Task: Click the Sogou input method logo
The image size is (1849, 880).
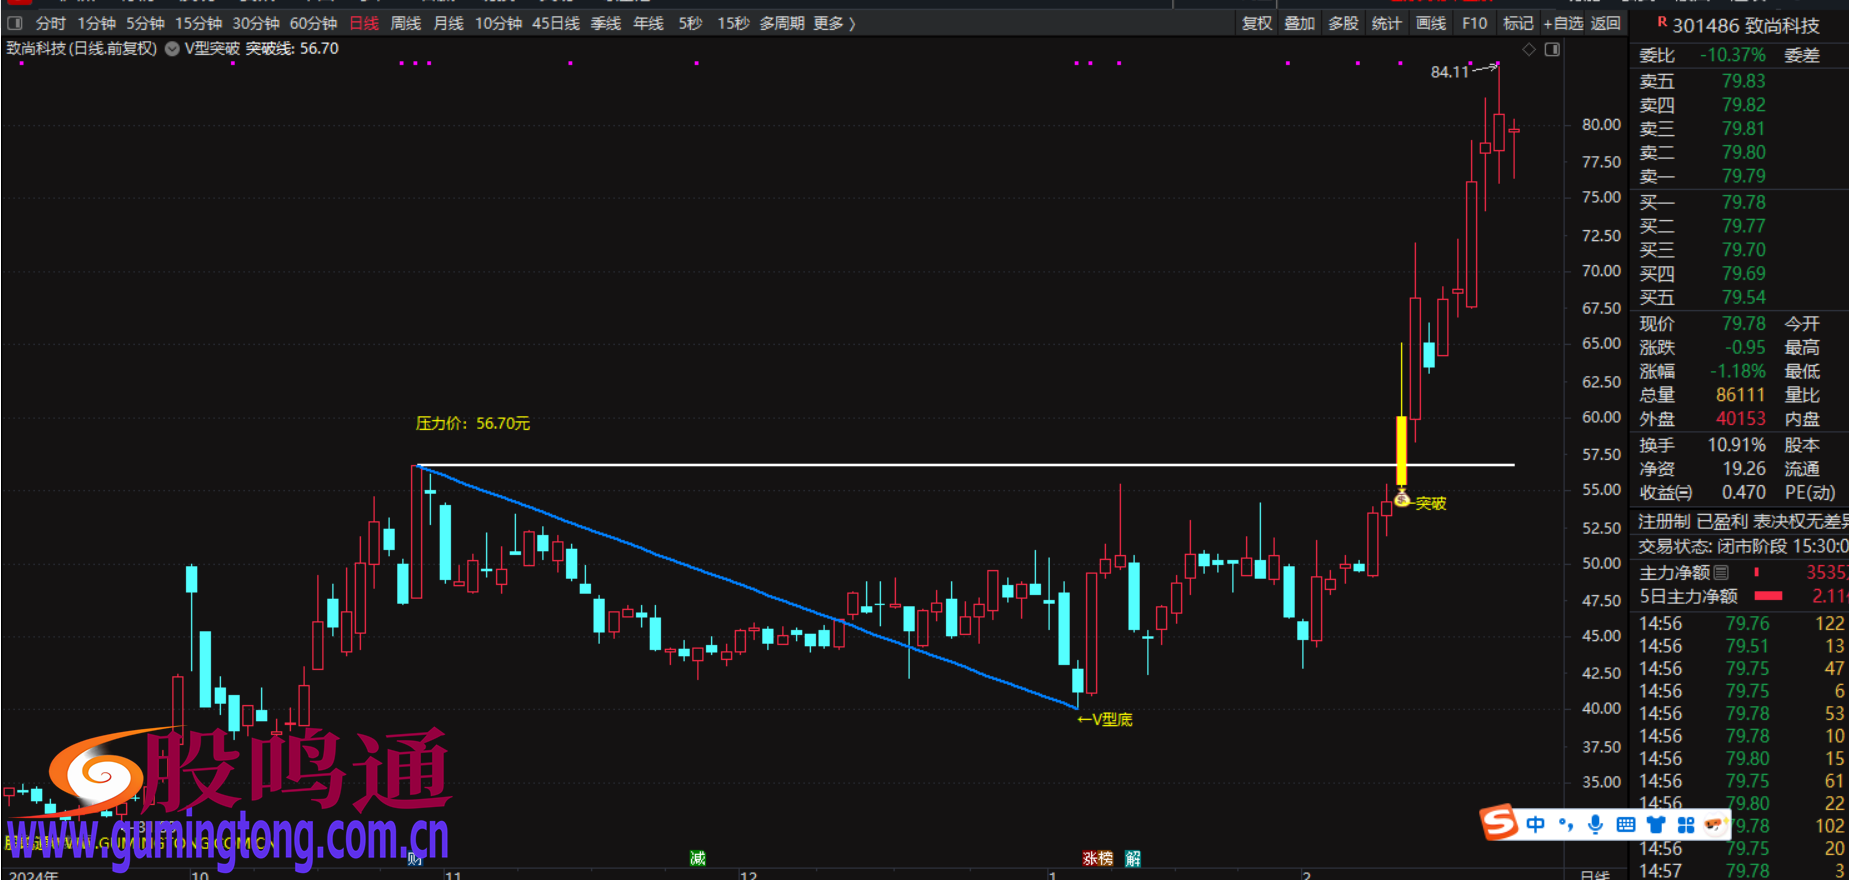Action: (x=1499, y=823)
